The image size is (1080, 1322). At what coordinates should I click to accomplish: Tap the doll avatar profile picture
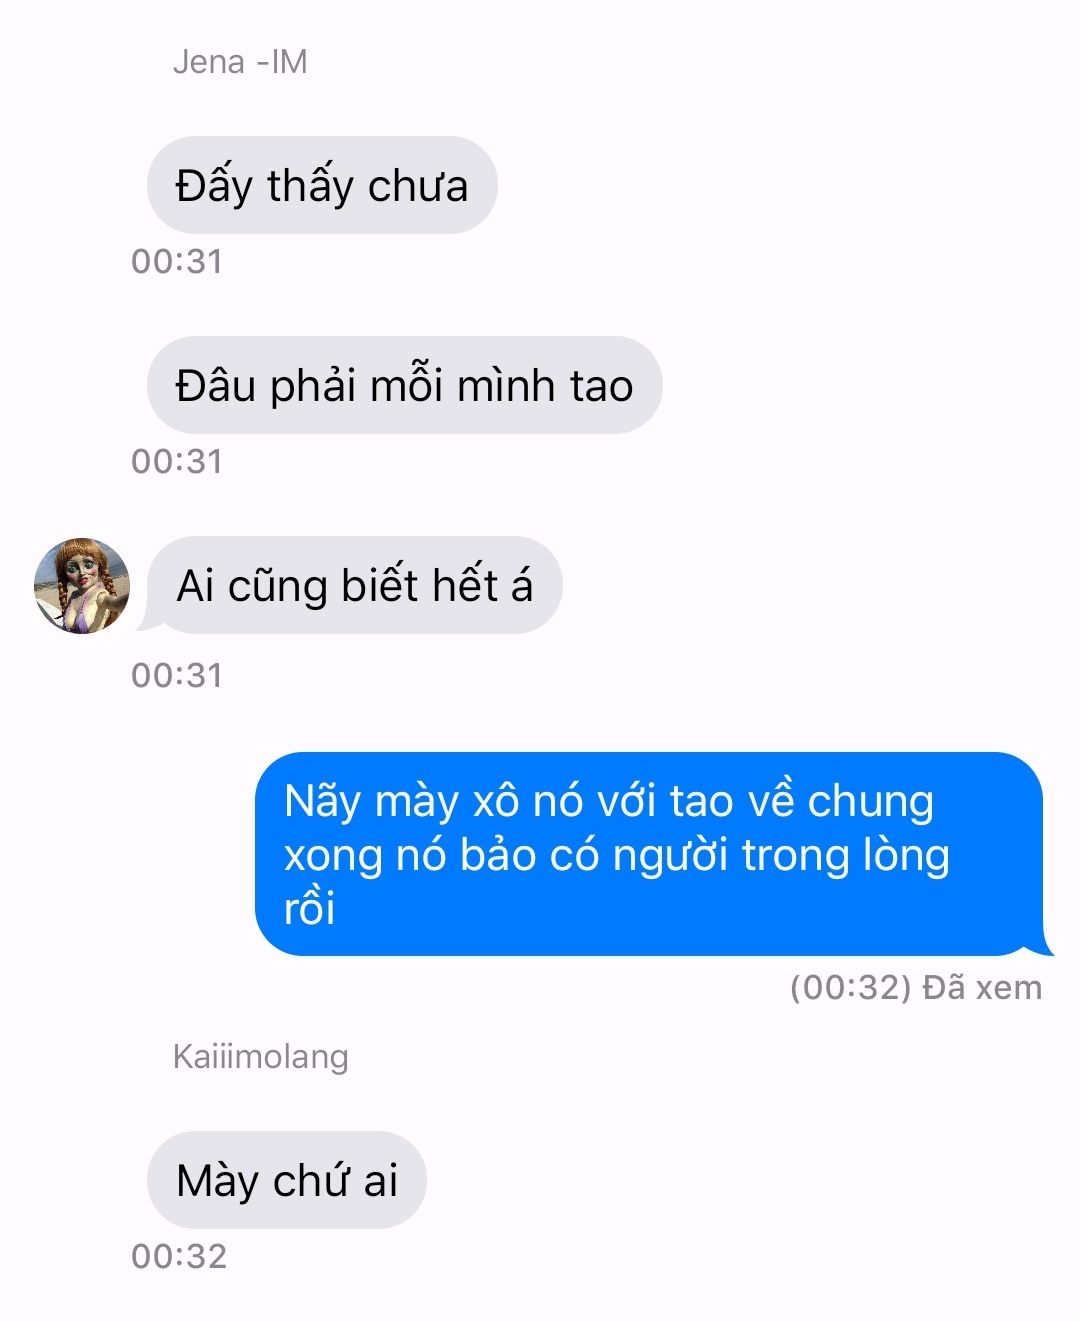[x=82, y=586]
